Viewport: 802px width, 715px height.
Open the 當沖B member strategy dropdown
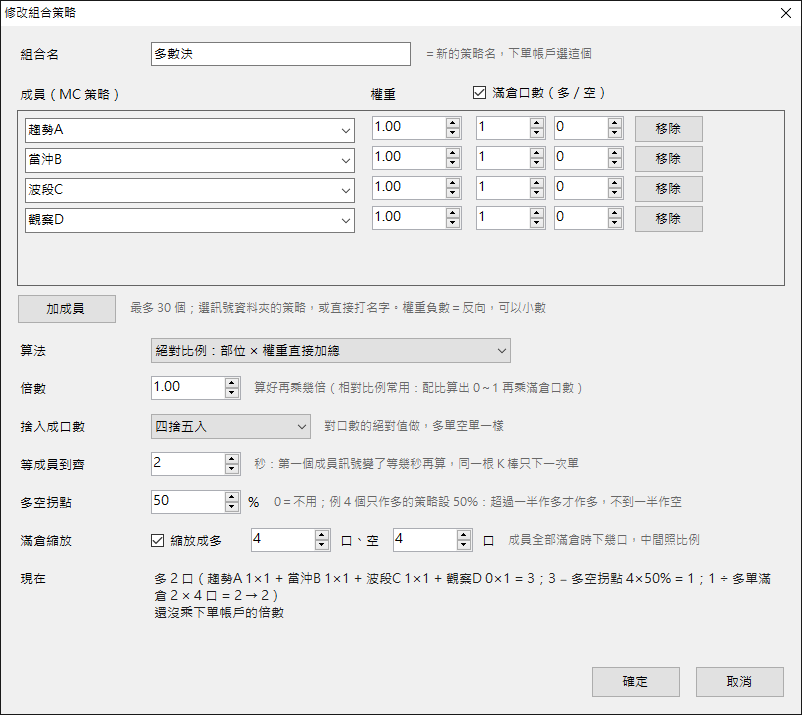click(x=190, y=160)
